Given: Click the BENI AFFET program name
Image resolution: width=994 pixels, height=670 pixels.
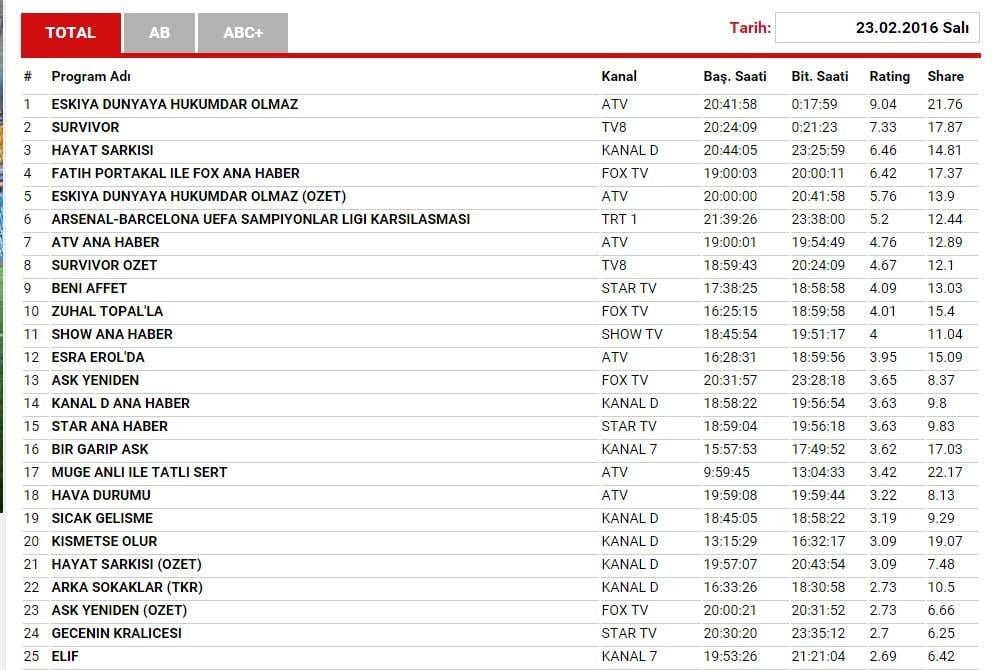Looking at the screenshot, I should [89, 288].
